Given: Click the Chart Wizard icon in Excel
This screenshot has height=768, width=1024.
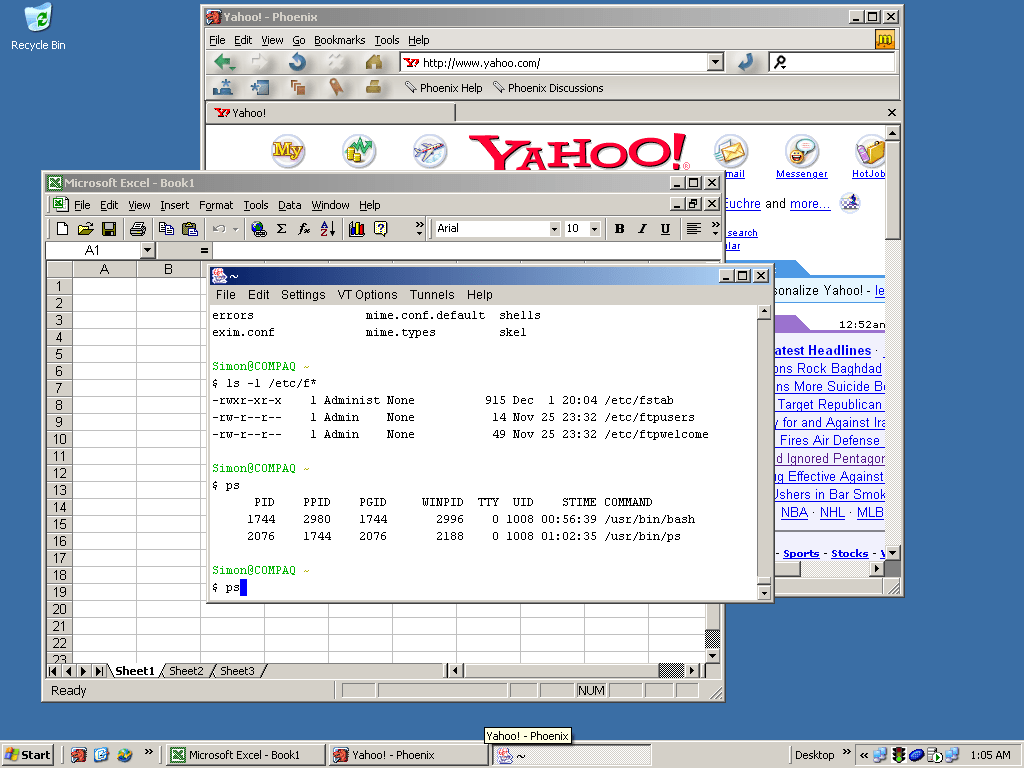Looking at the screenshot, I should pos(357,229).
